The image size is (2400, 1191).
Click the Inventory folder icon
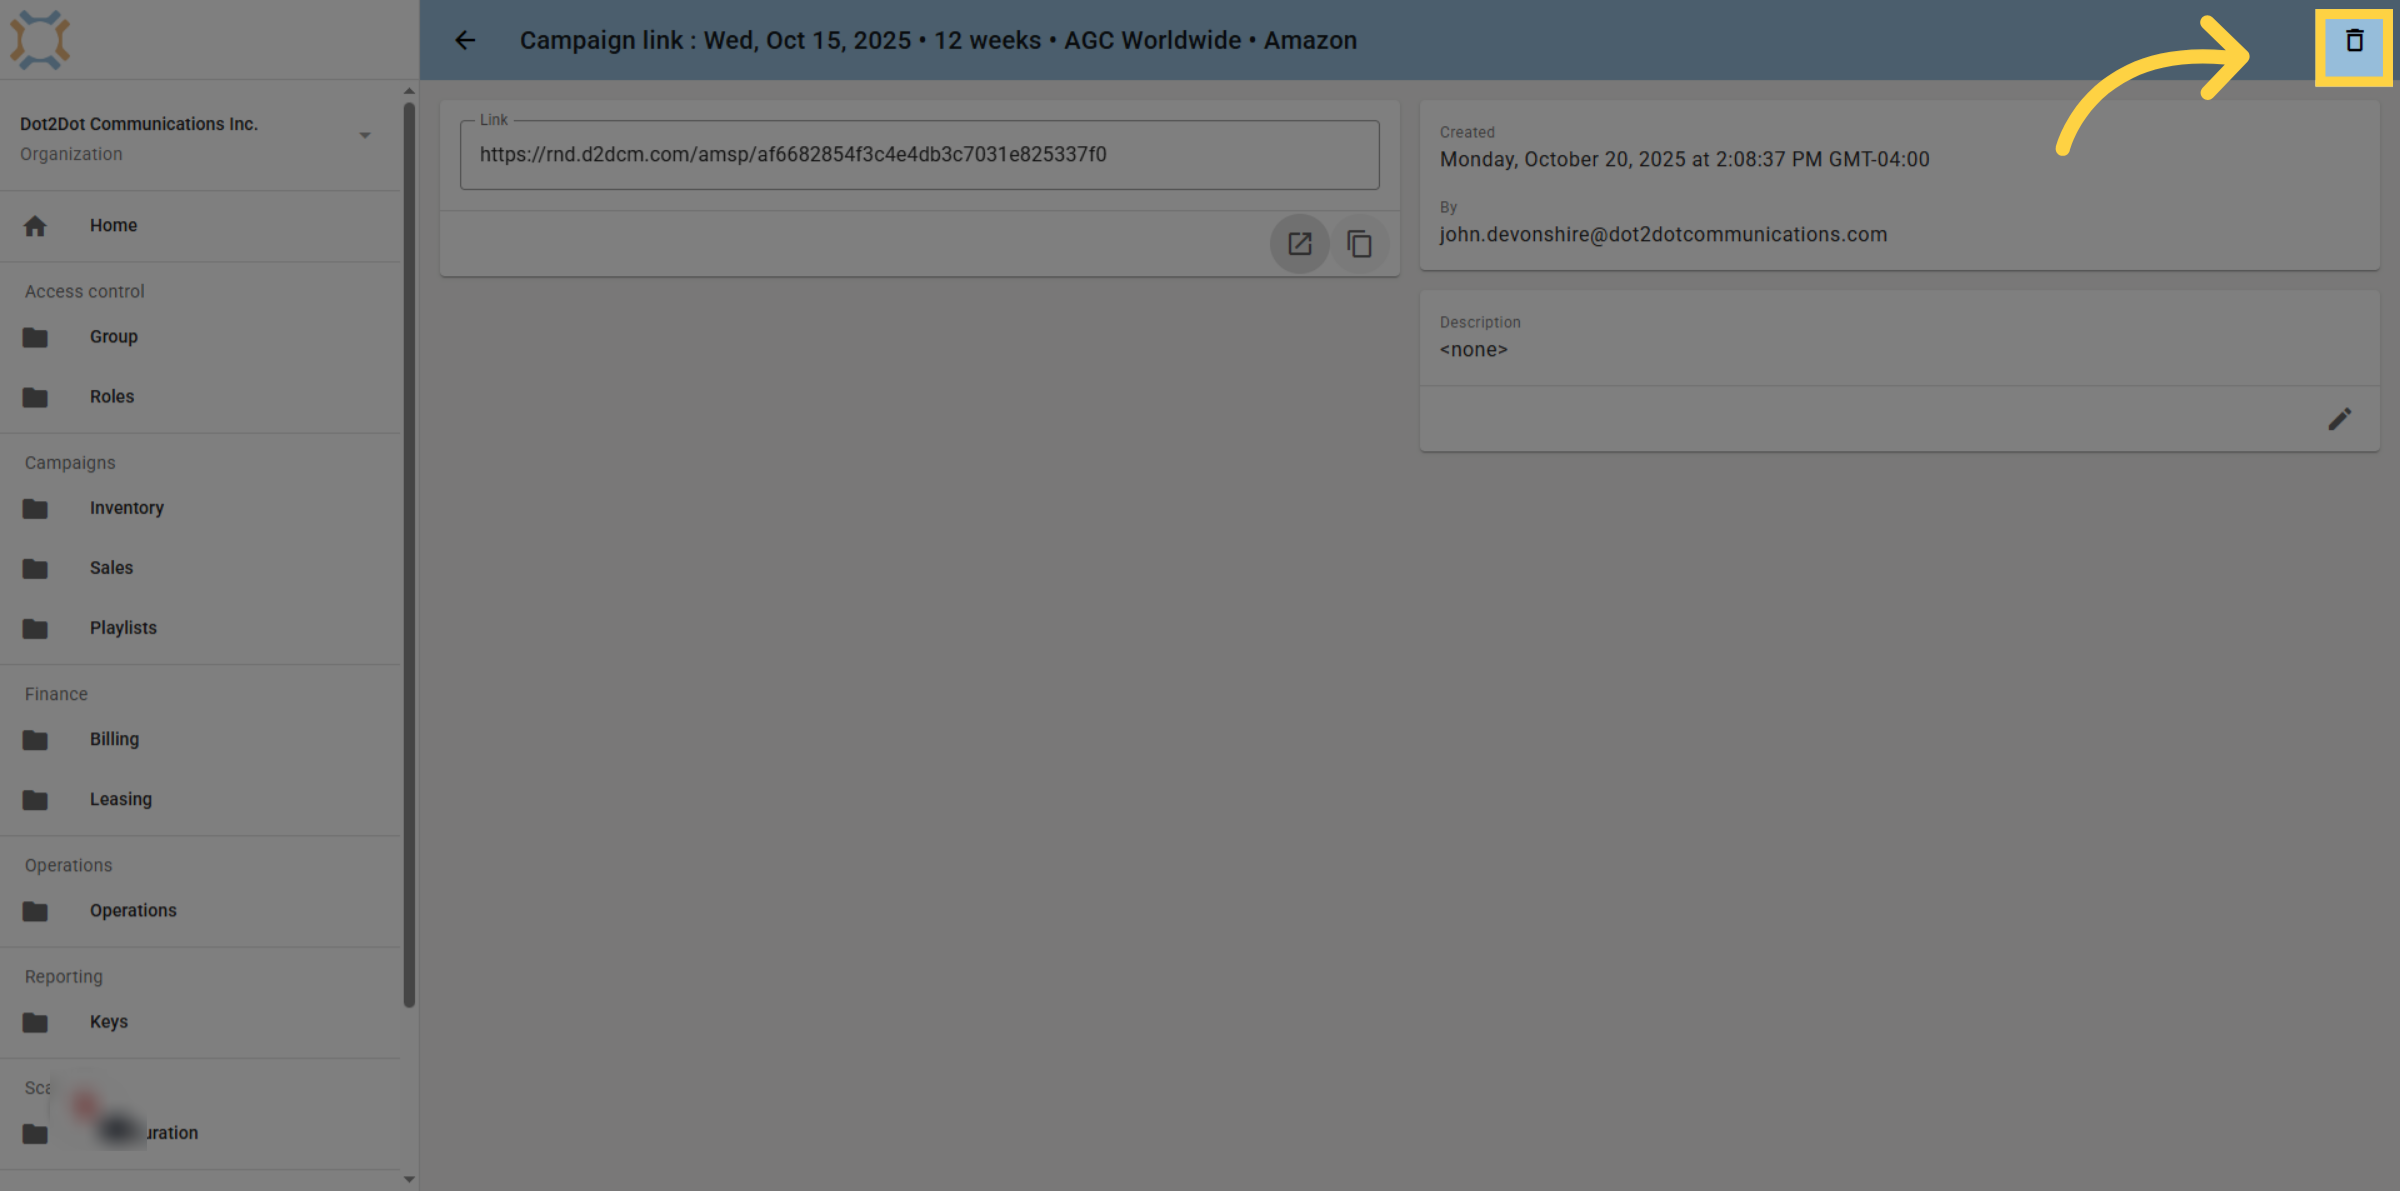pyautogui.click(x=35, y=509)
